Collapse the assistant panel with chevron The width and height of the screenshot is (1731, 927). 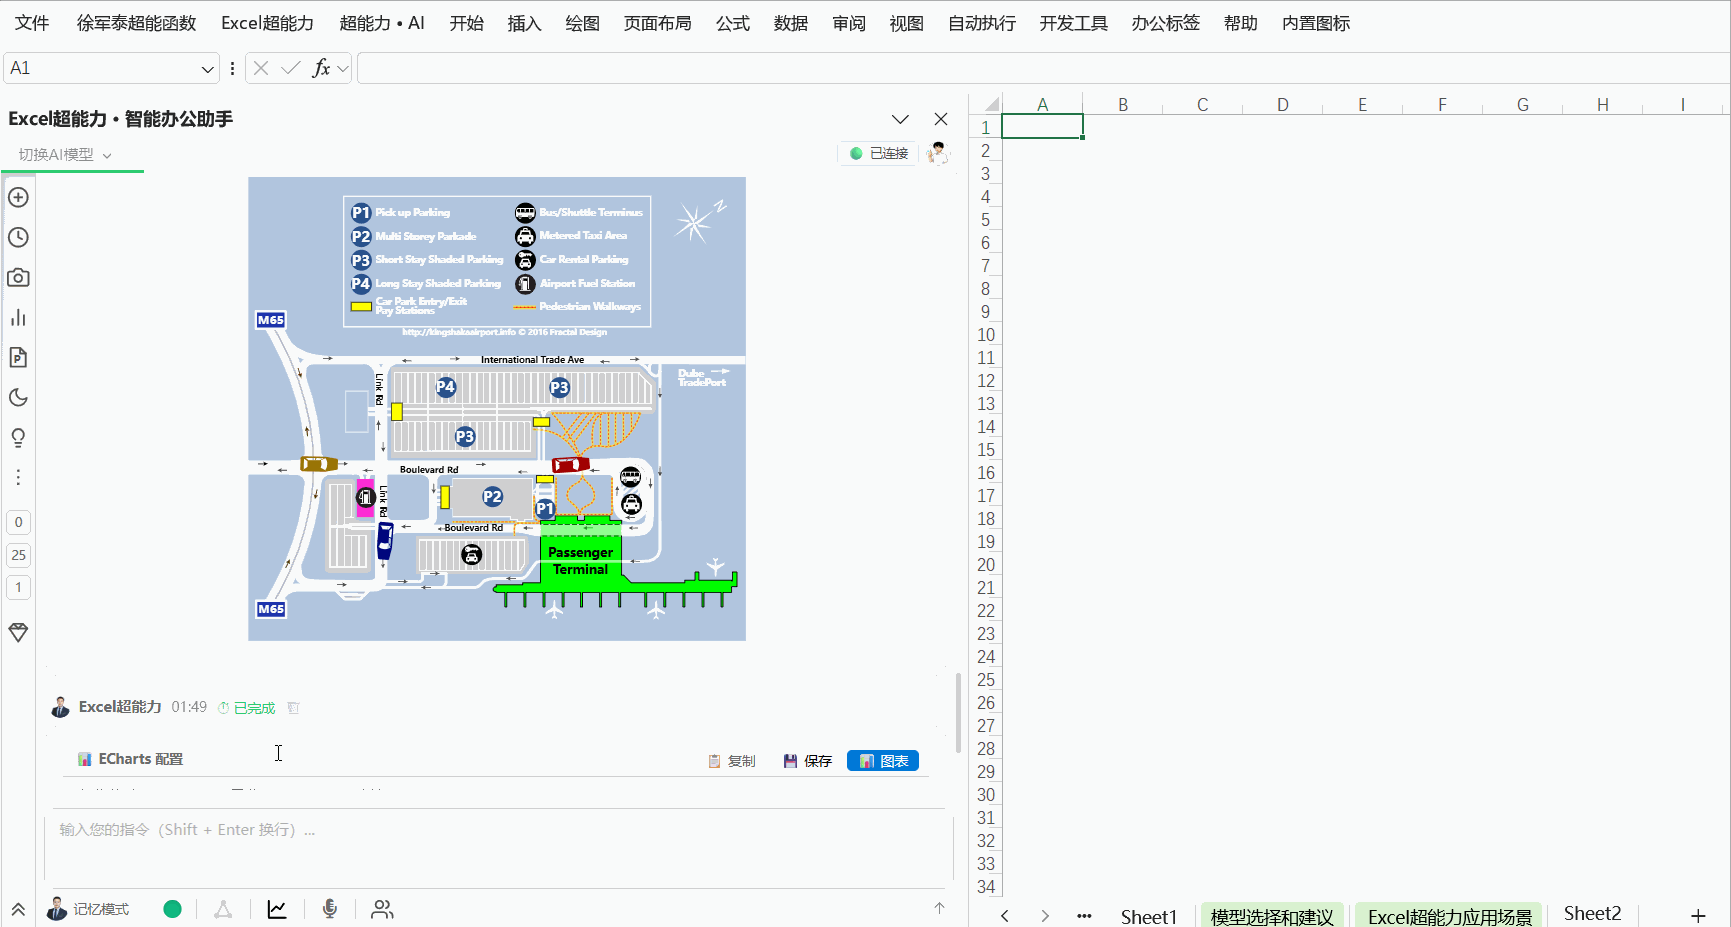pyautogui.click(x=900, y=119)
